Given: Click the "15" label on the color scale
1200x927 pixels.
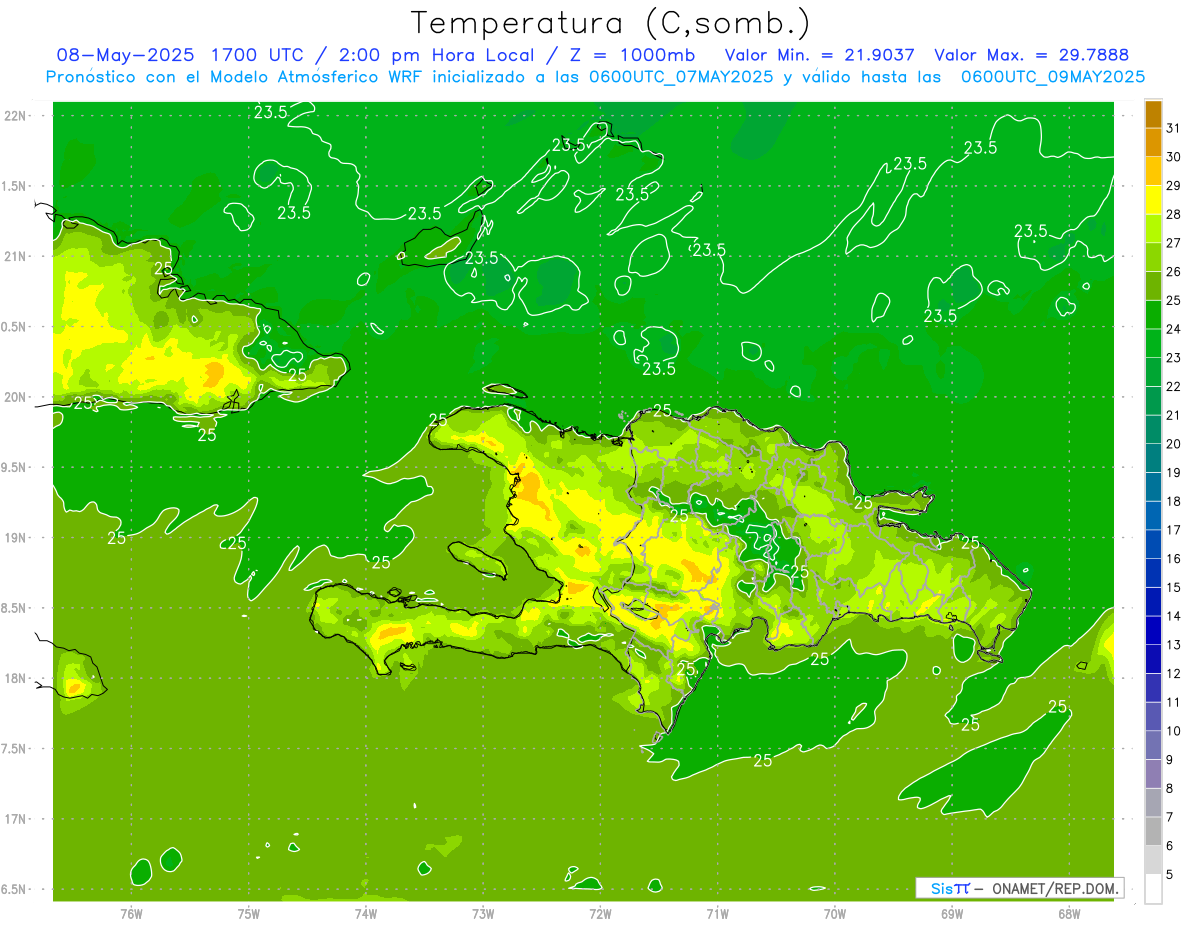Looking at the screenshot, I should pos(1174,587).
